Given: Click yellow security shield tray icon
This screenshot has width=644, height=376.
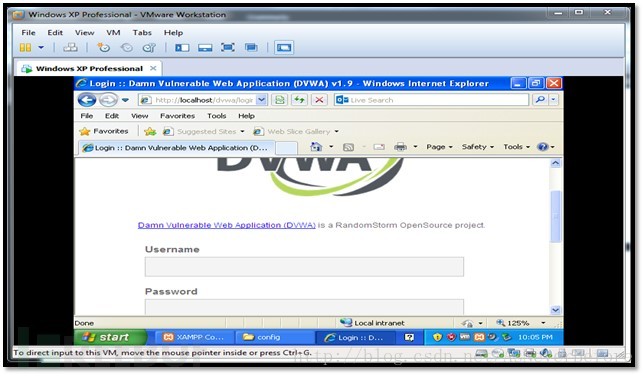Looking at the screenshot, I should pyautogui.click(x=437, y=337).
